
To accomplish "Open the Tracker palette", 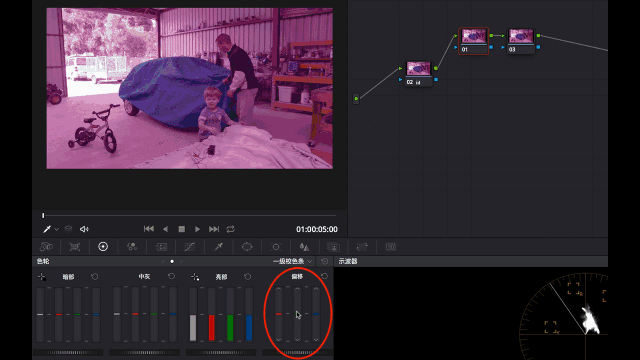I will [x=276, y=247].
